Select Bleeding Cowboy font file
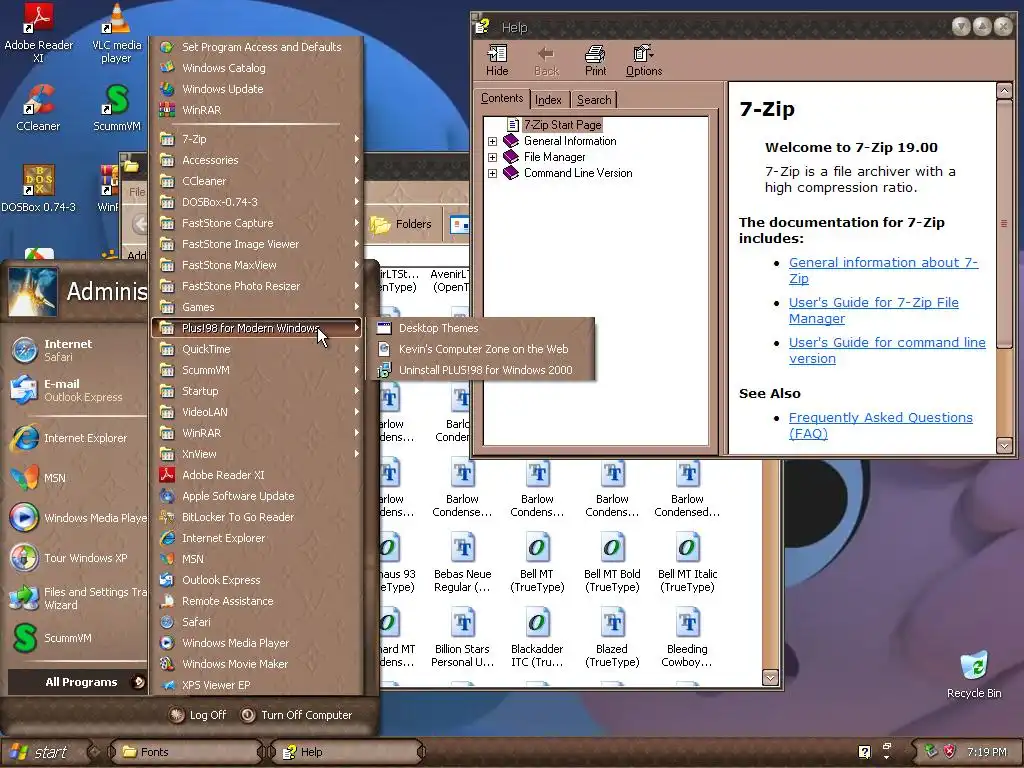1024x768 pixels. point(687,637)
